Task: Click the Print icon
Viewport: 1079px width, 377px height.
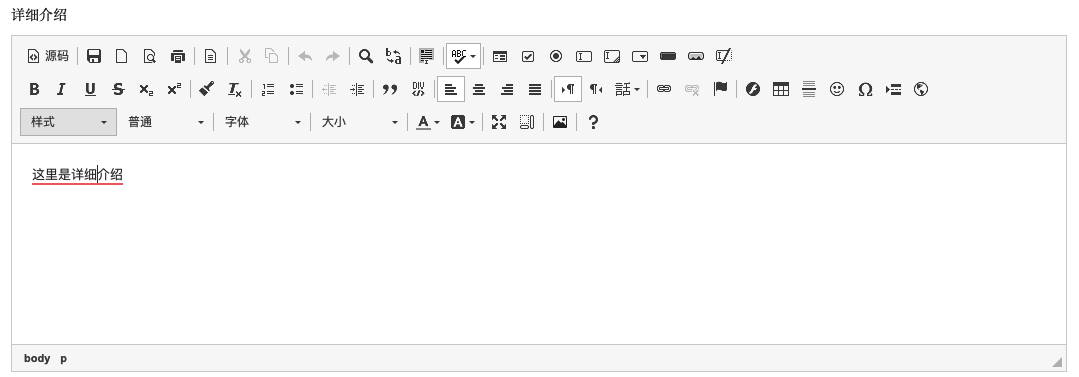Action: pos(178,56)
